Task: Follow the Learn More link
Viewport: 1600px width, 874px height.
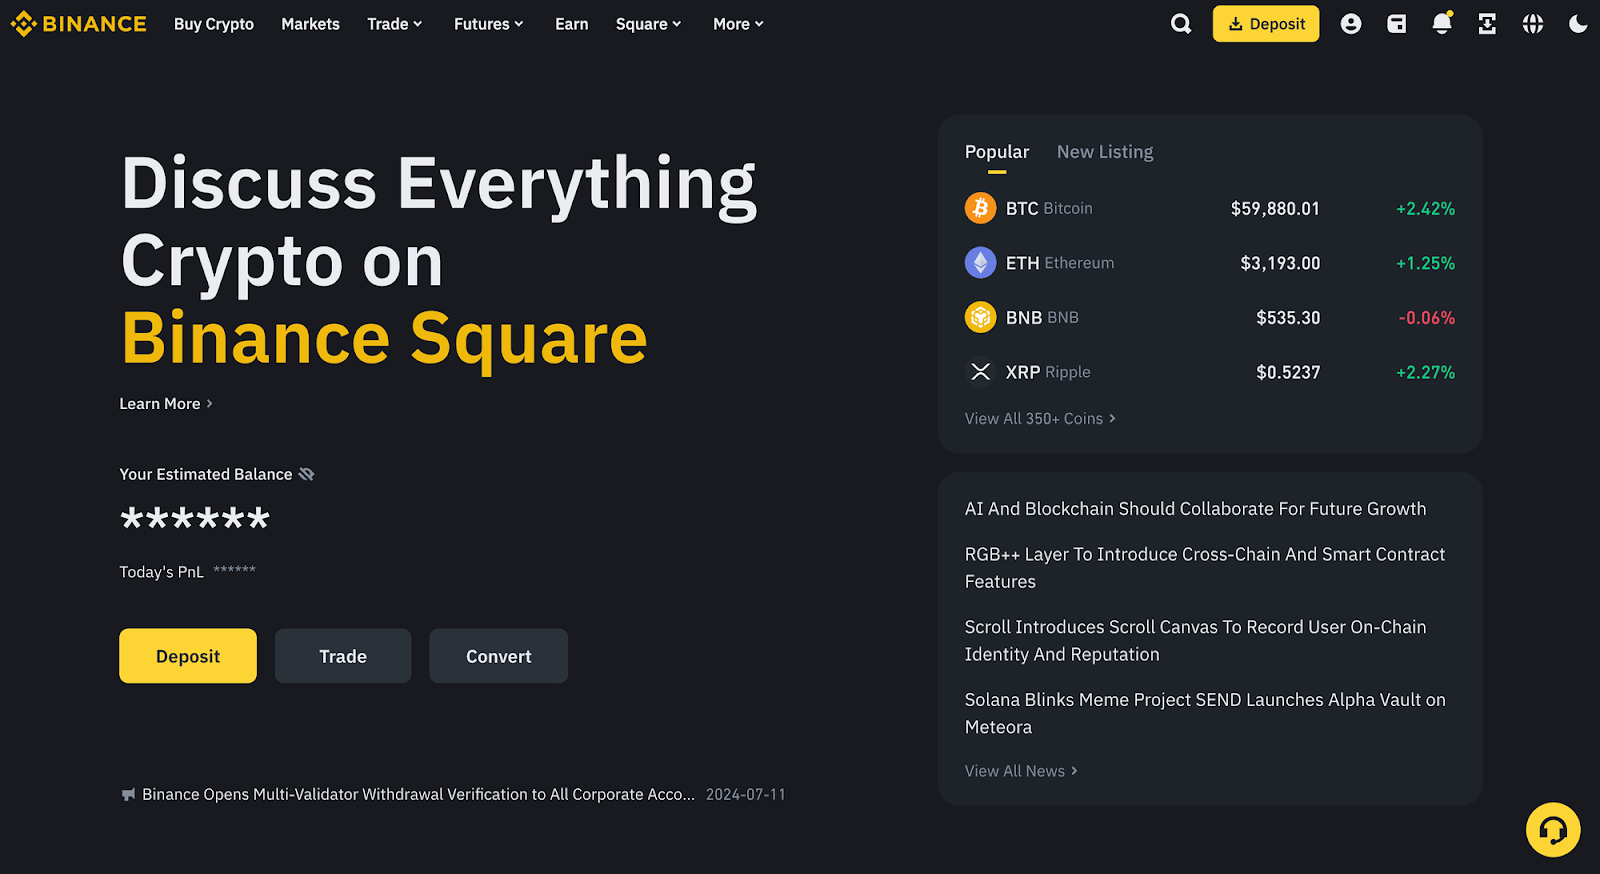Action: point(166,404)
